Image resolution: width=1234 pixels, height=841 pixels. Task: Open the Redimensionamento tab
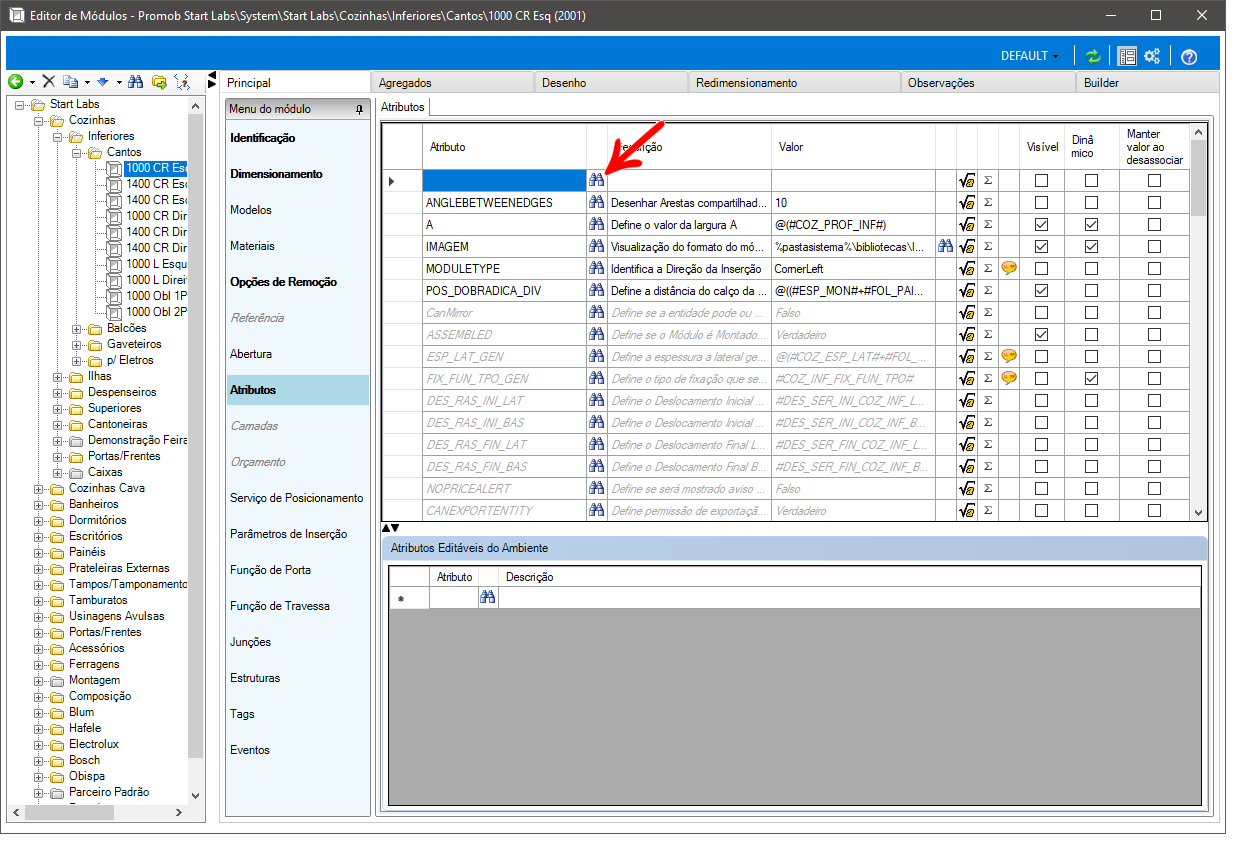click(794, 83)
